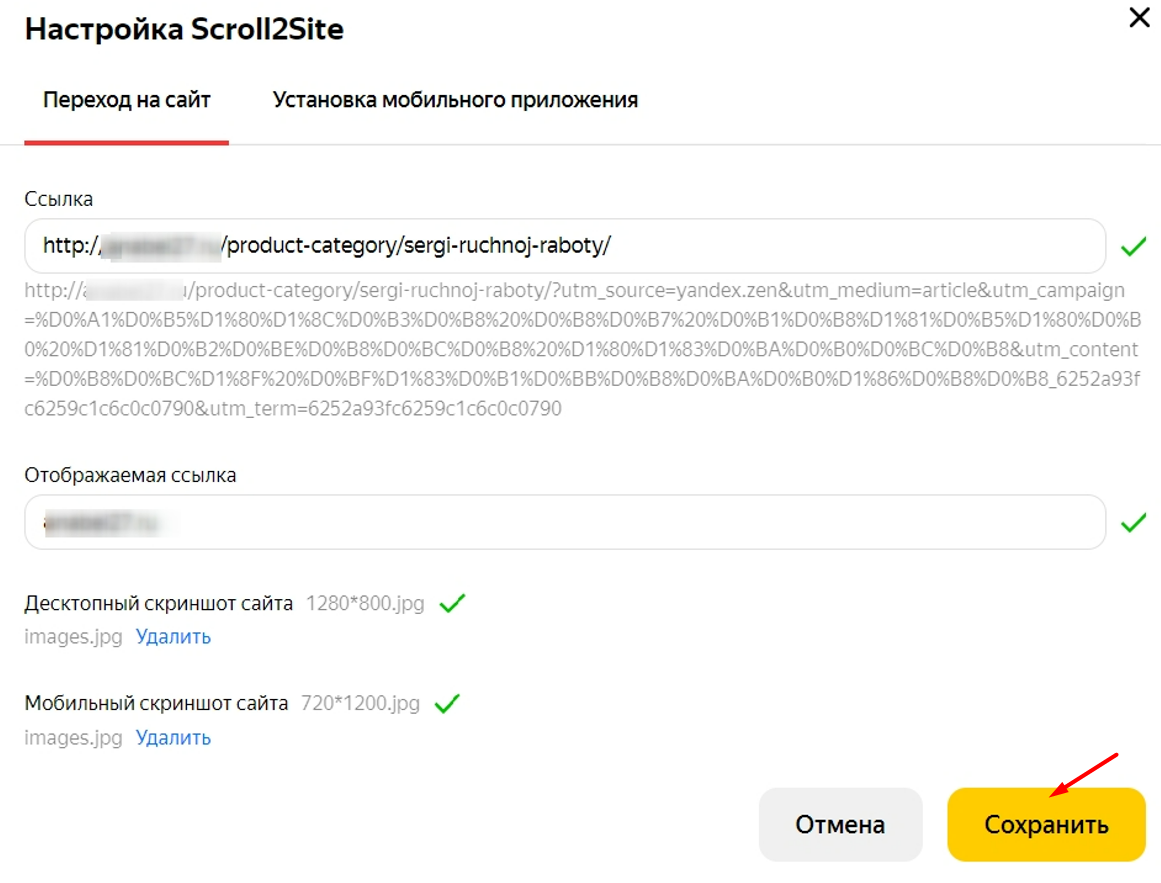Click green checkmark beside the Ссылка field

[1133, 246]
